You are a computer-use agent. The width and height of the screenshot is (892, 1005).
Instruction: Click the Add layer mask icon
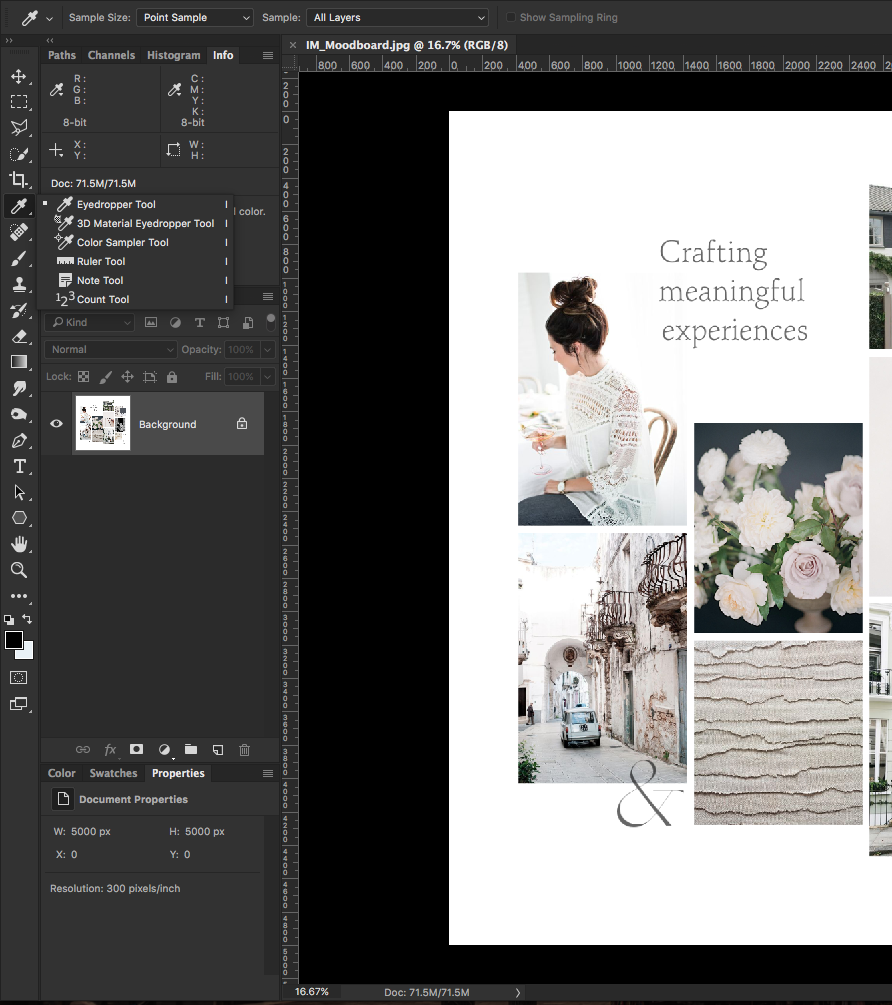pyautogui.click(x=136, y=749)
